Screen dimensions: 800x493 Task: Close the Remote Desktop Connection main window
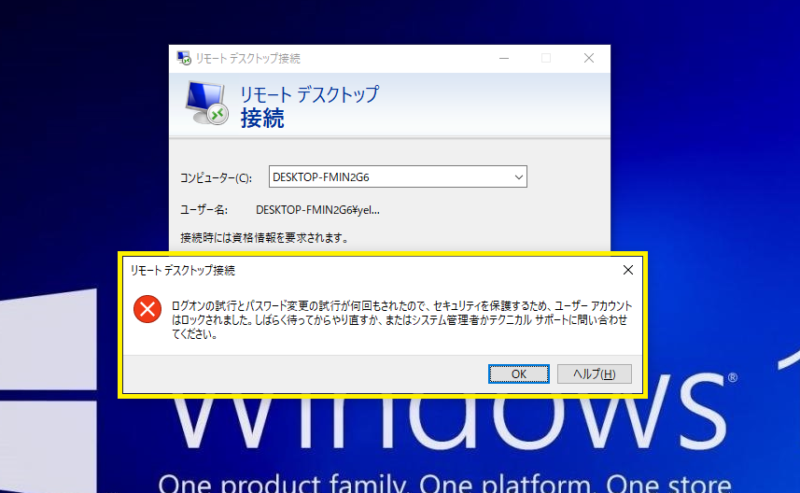click(588, 58)
